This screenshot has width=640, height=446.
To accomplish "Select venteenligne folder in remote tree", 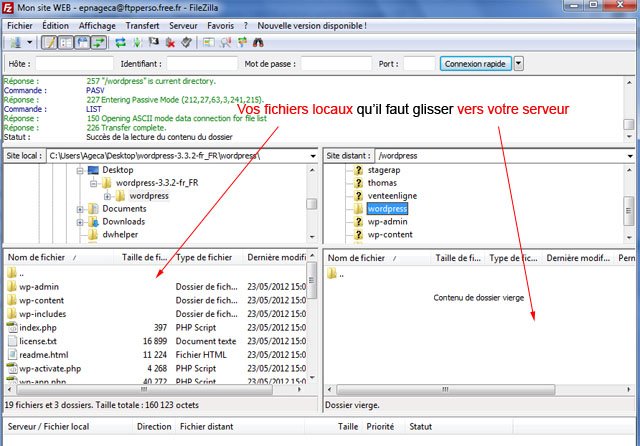I will click(392, 196).
